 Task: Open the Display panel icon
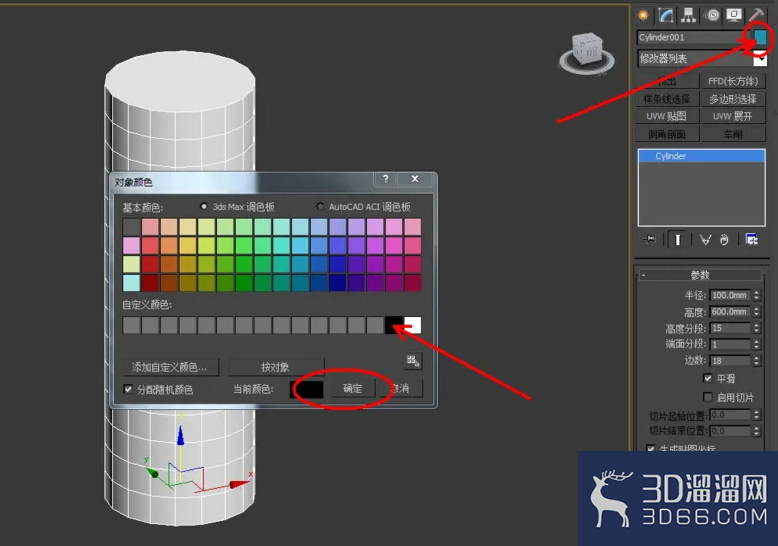[x=734, y=15]
